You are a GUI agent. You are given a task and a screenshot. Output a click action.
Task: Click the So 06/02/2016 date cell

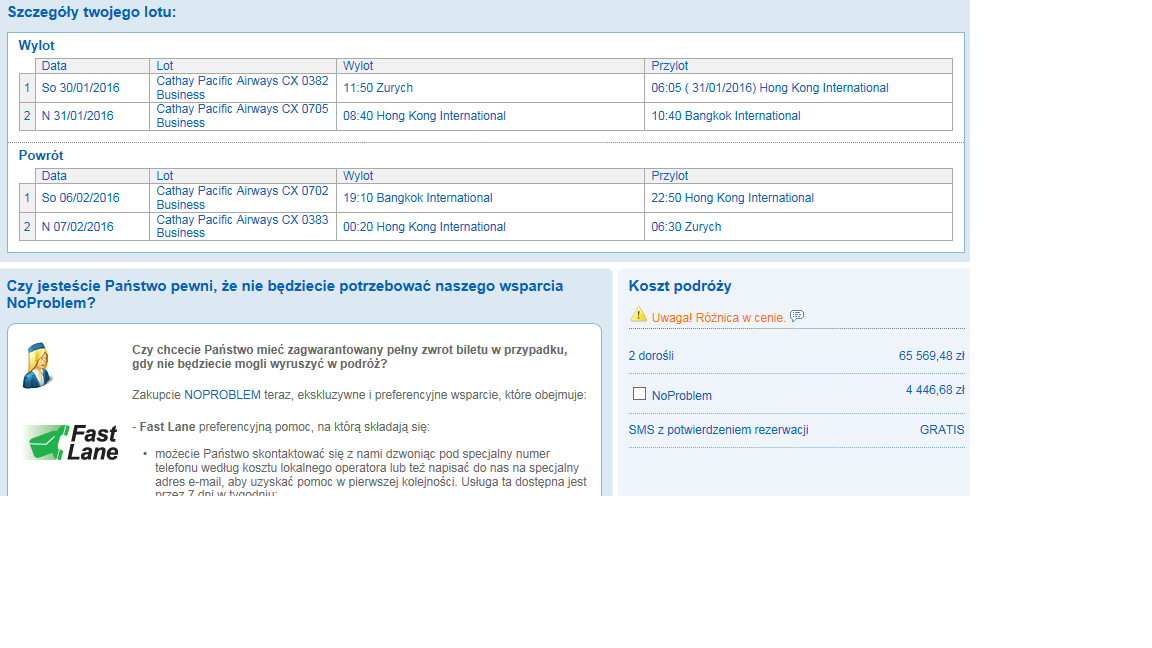pos(92,198)
